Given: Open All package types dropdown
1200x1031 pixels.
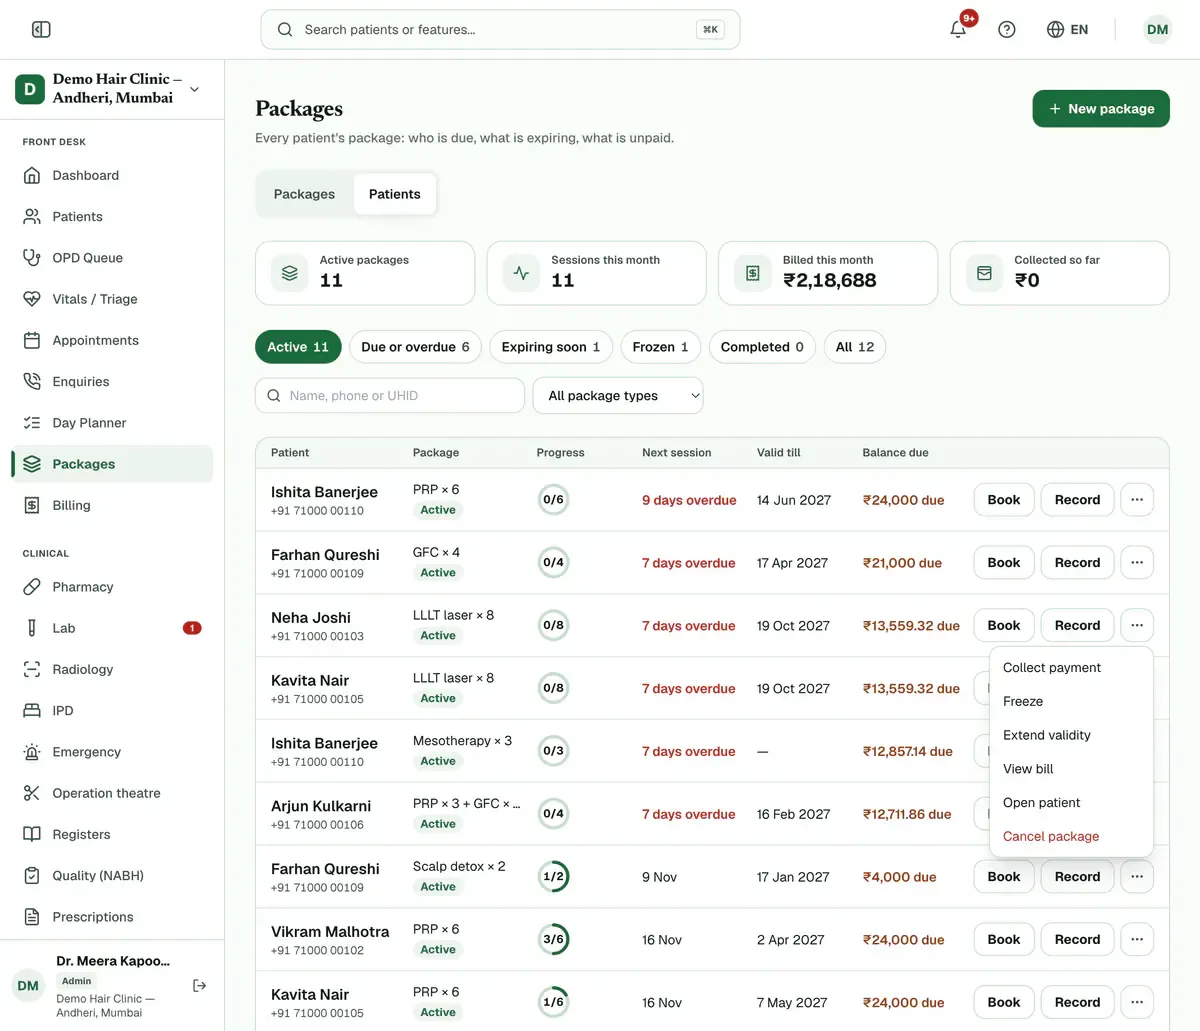Looking at the screenshot, I should (x=618, y=396).
